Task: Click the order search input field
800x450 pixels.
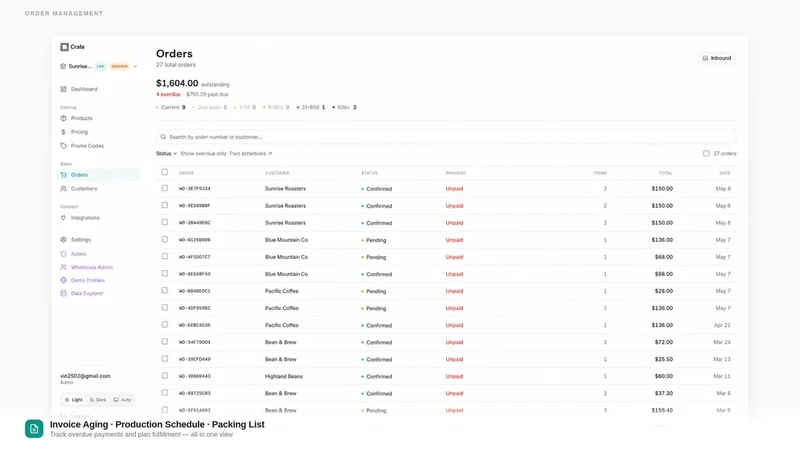Action: coord(446,137)
